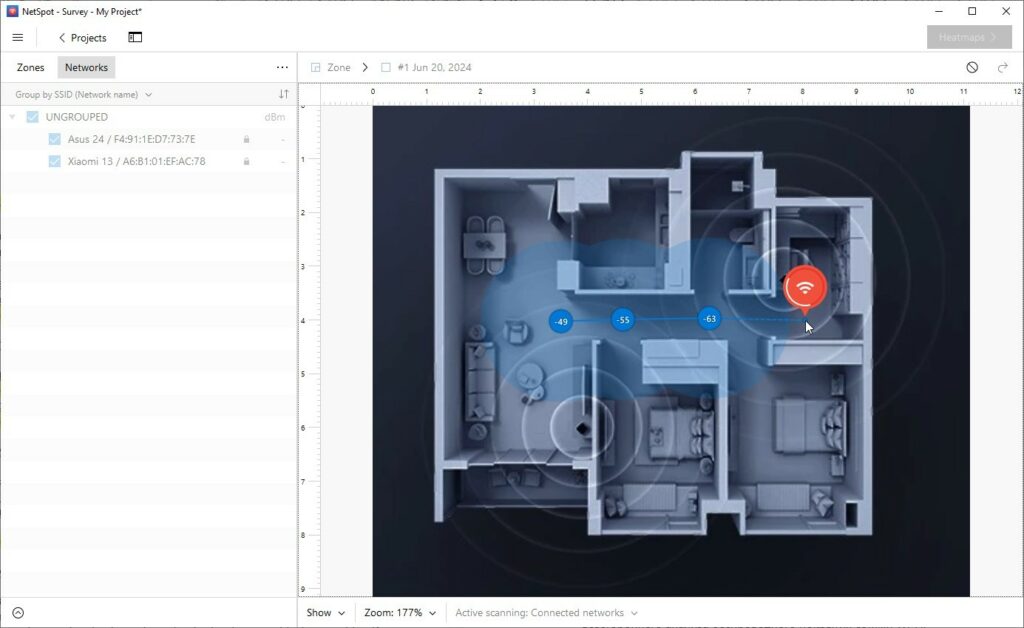Uncheck the Asus 24 network checkbox
Viewport: 1024px width, 628px height.
[x=55, y=139]
